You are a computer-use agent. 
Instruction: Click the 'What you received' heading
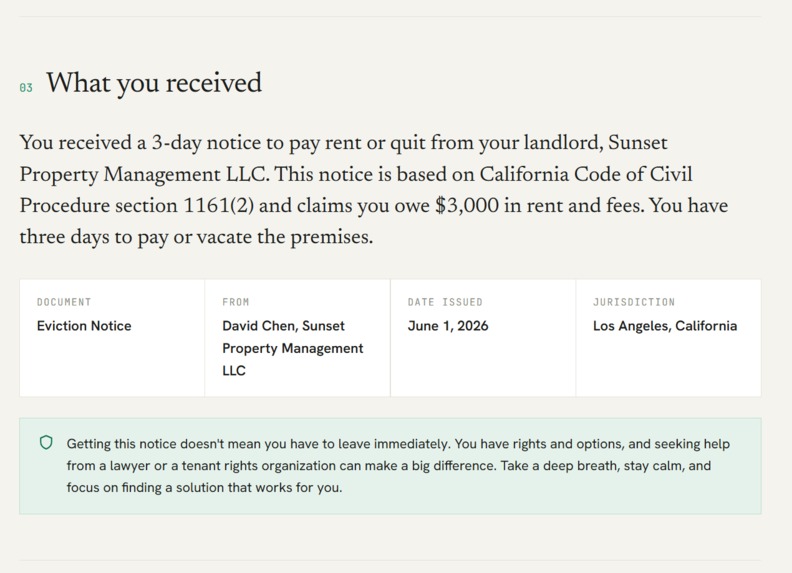pyautogui.click(x=154, y=83)
